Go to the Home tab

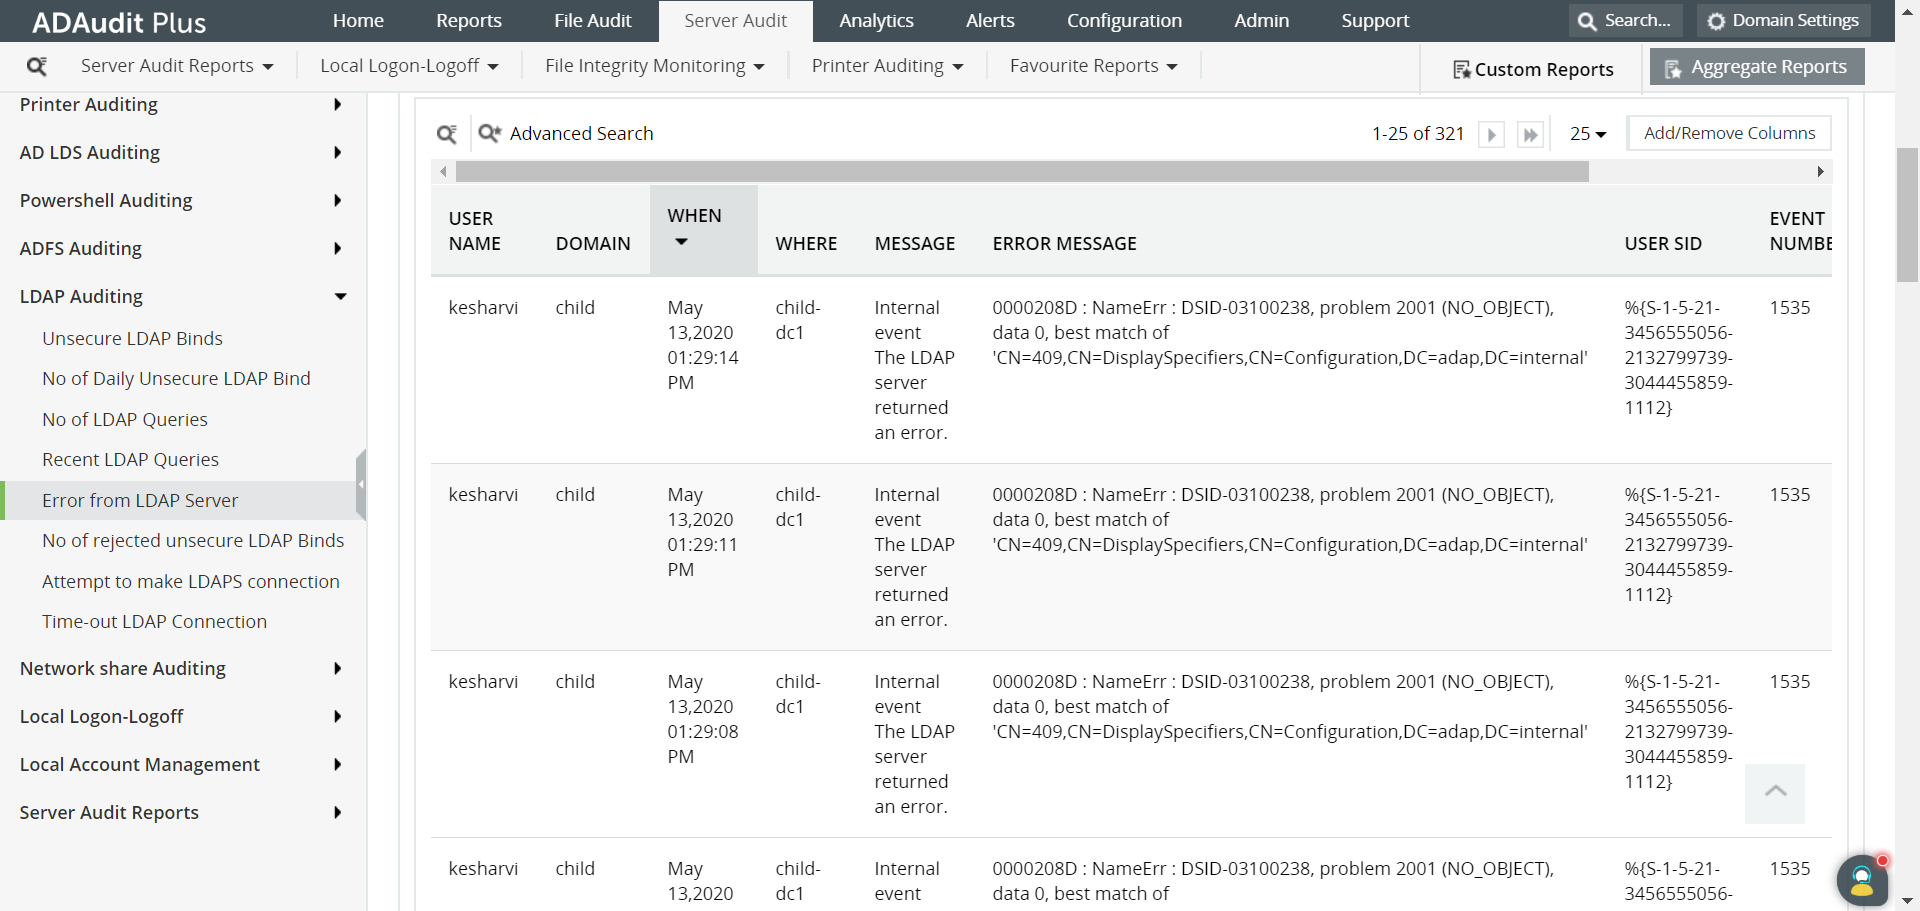[358, 21]
